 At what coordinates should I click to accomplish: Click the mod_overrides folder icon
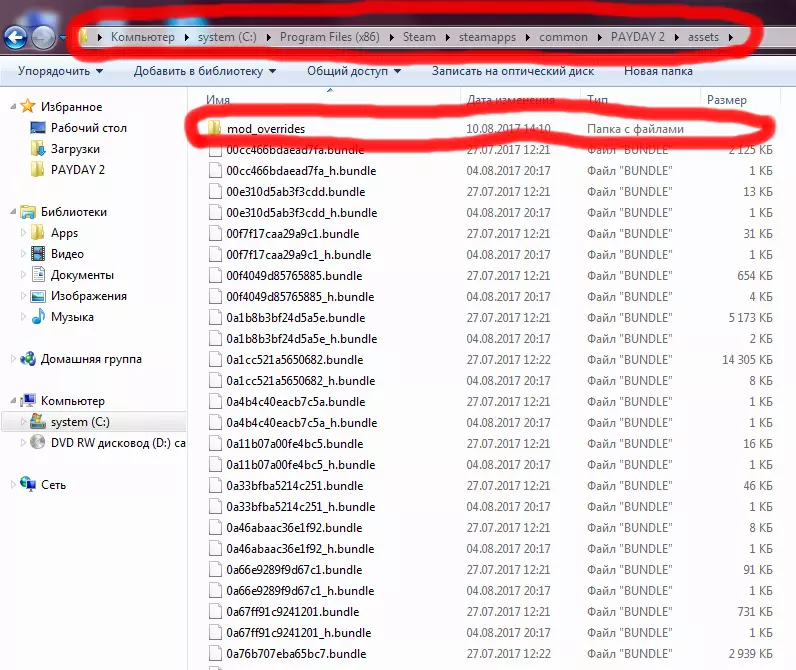point(215,128)
